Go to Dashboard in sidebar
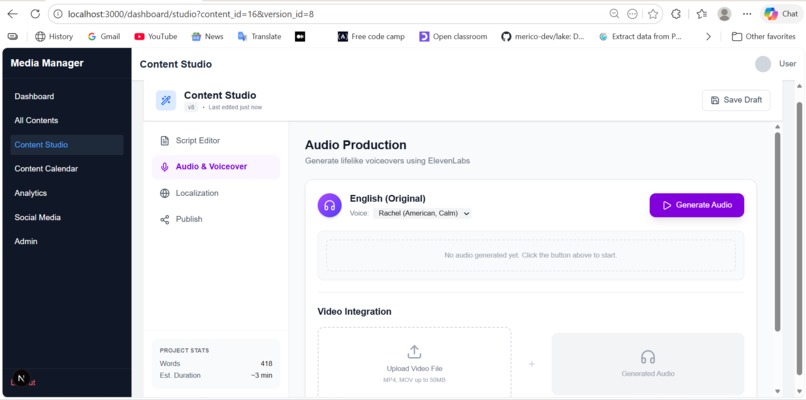This screenshot has height=400, width=806. click(67, 96)
